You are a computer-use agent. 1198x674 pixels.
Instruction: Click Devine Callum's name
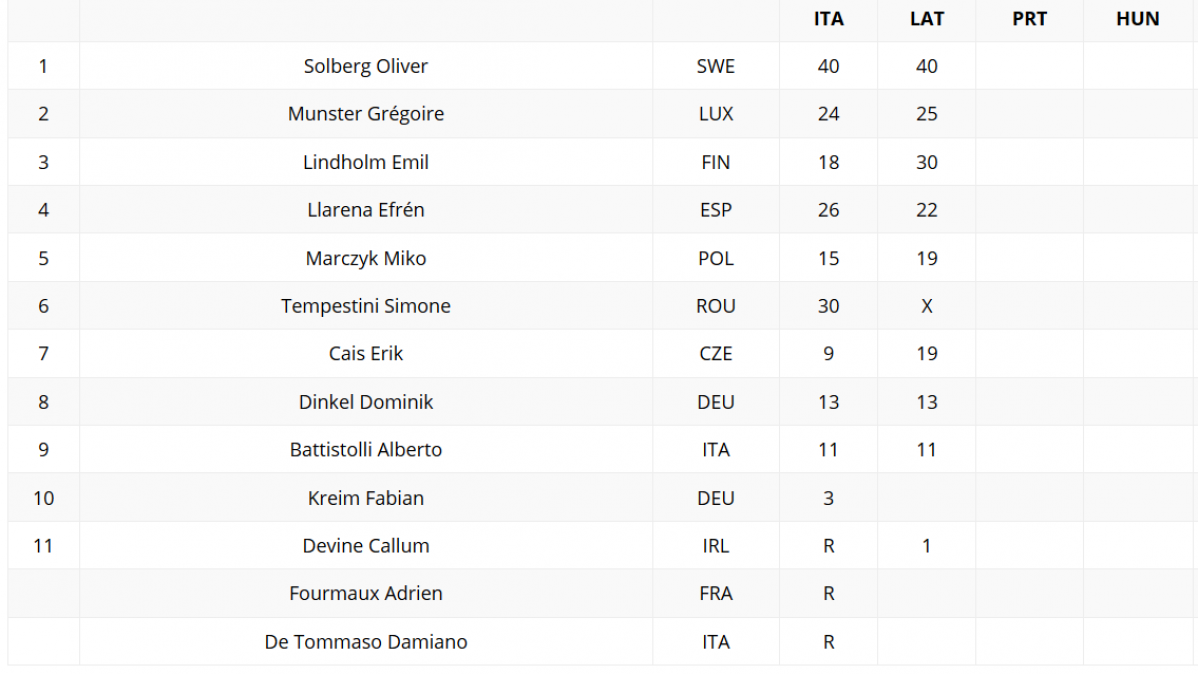tap(365, 546)
